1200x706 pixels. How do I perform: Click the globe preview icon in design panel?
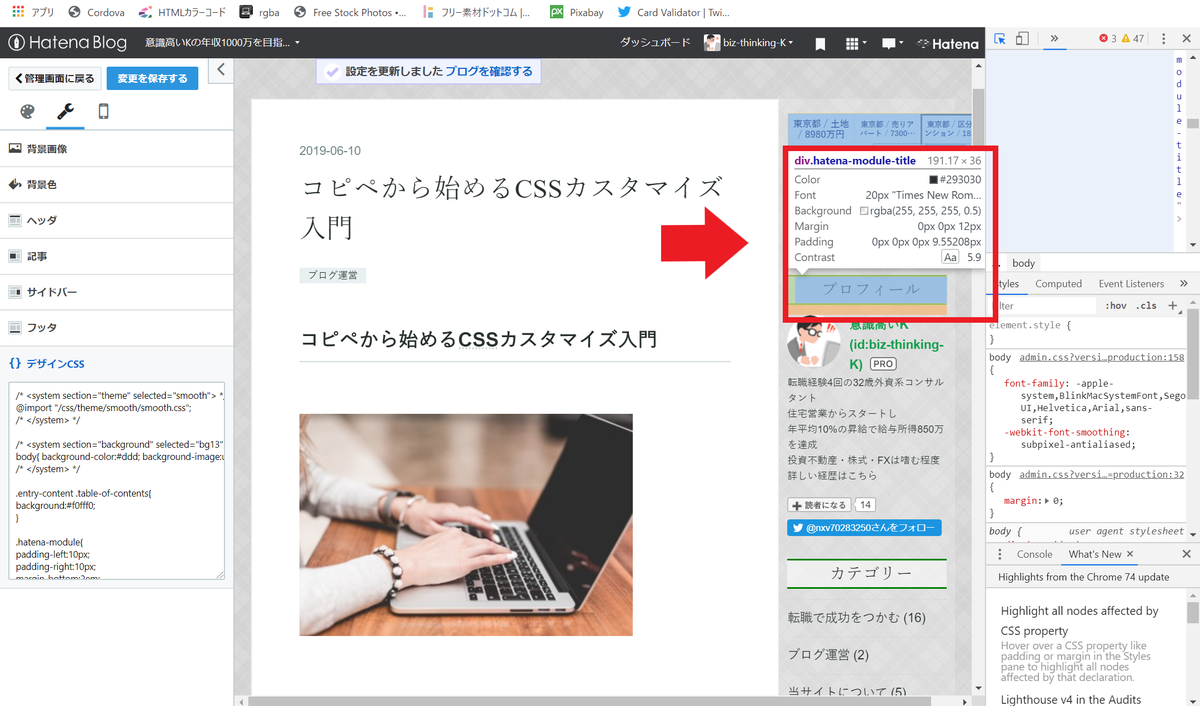(29, 111)
